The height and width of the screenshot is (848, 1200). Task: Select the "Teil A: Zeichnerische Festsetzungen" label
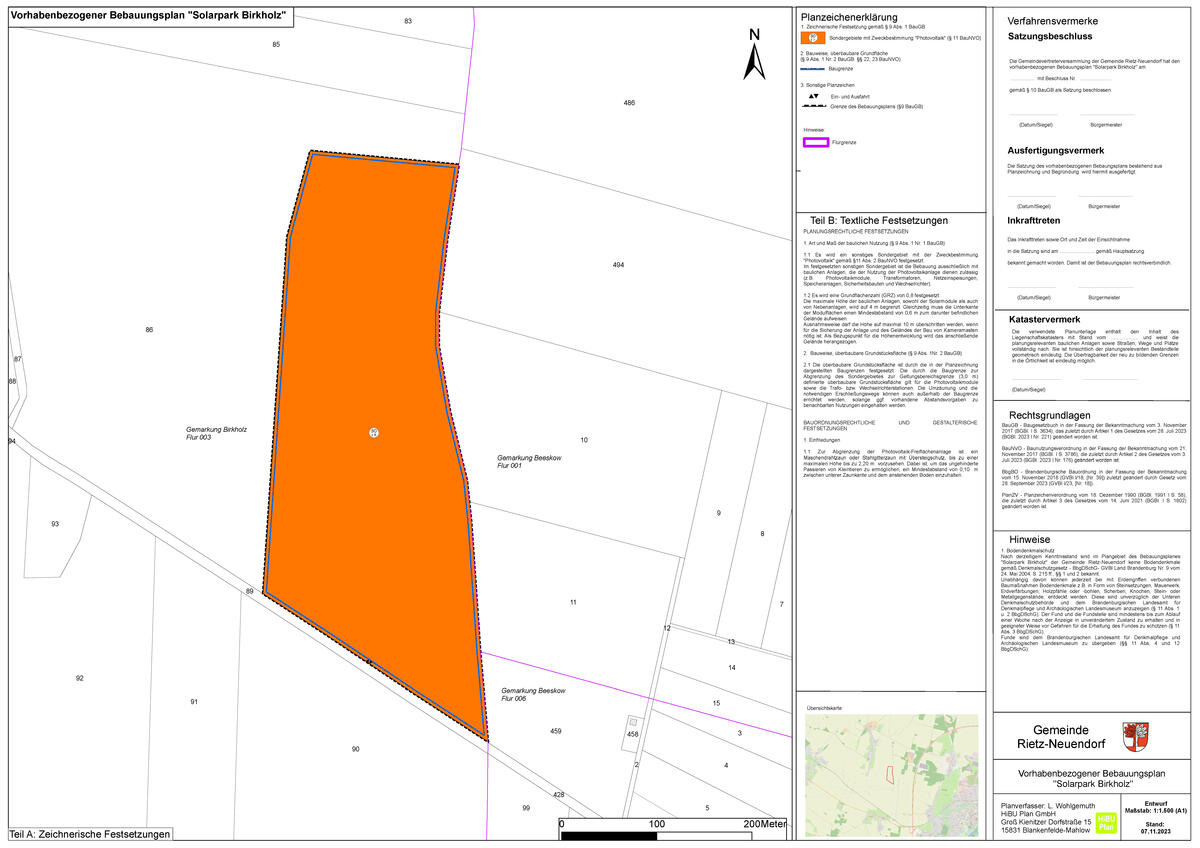tap(89, 834)
